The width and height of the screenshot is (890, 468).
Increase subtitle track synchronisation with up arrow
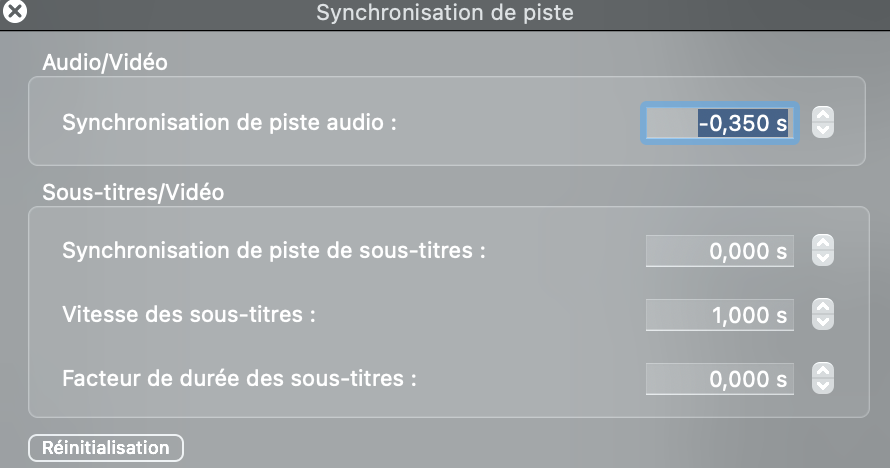[x=822, y=243]
